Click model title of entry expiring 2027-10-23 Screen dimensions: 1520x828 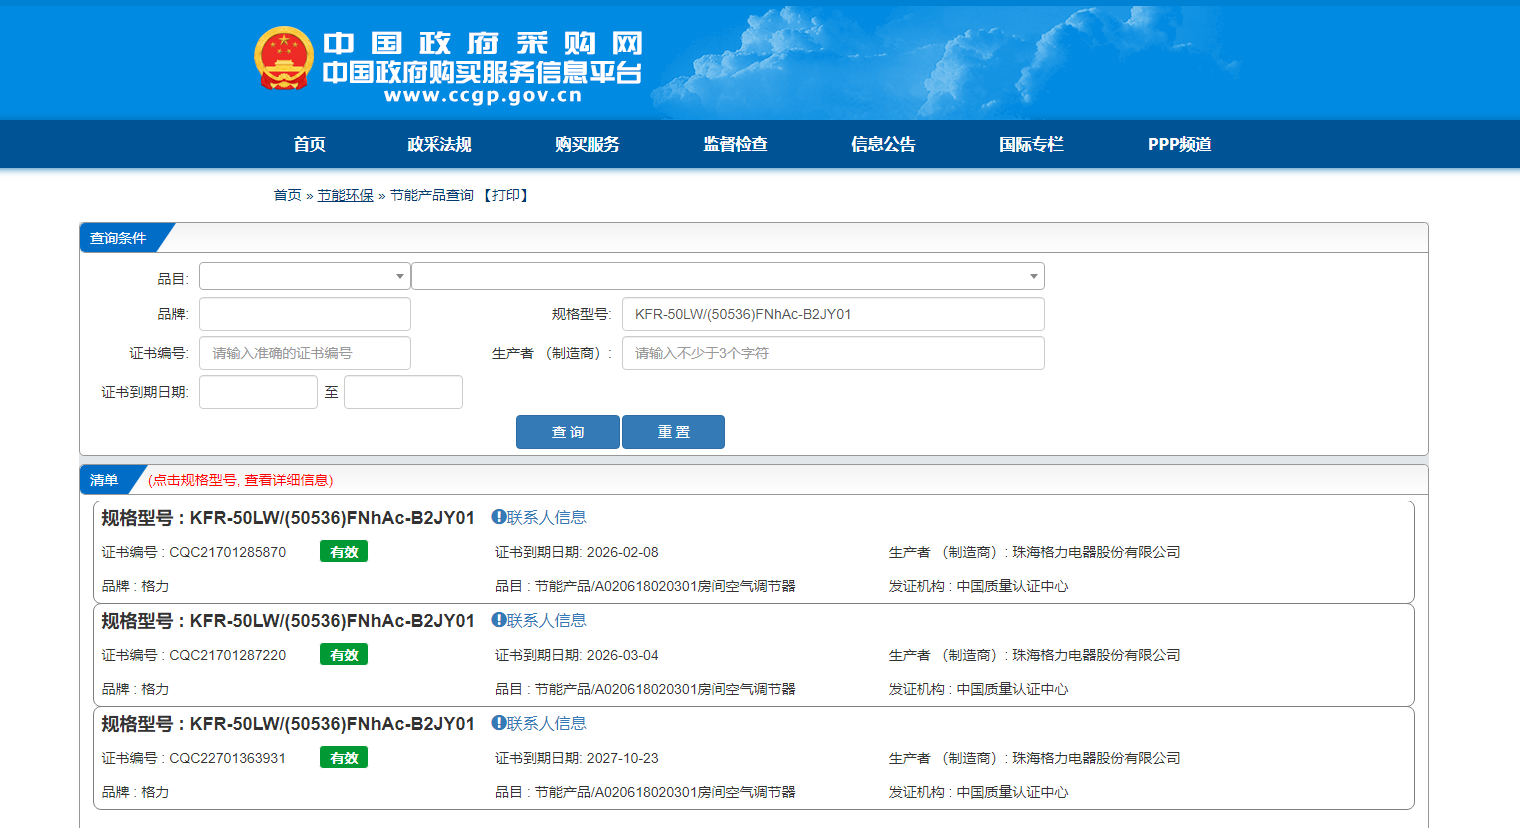pos(288,724)
